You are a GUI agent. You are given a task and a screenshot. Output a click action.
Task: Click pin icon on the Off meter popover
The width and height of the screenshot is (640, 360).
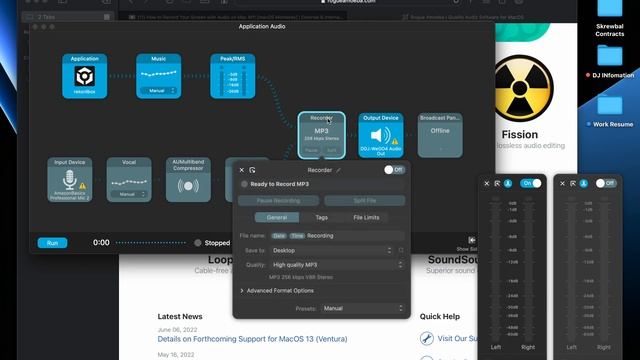click(584, 184)
